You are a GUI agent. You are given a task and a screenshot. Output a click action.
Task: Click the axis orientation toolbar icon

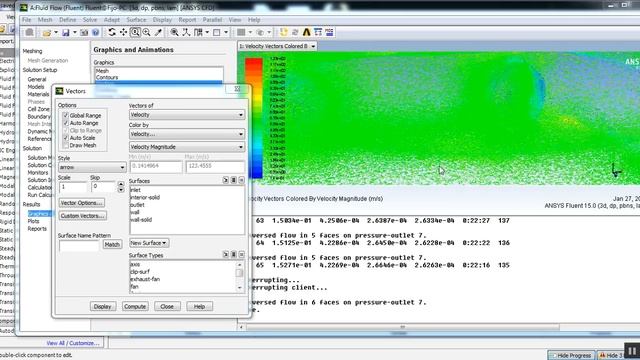(x=186, y=32)
